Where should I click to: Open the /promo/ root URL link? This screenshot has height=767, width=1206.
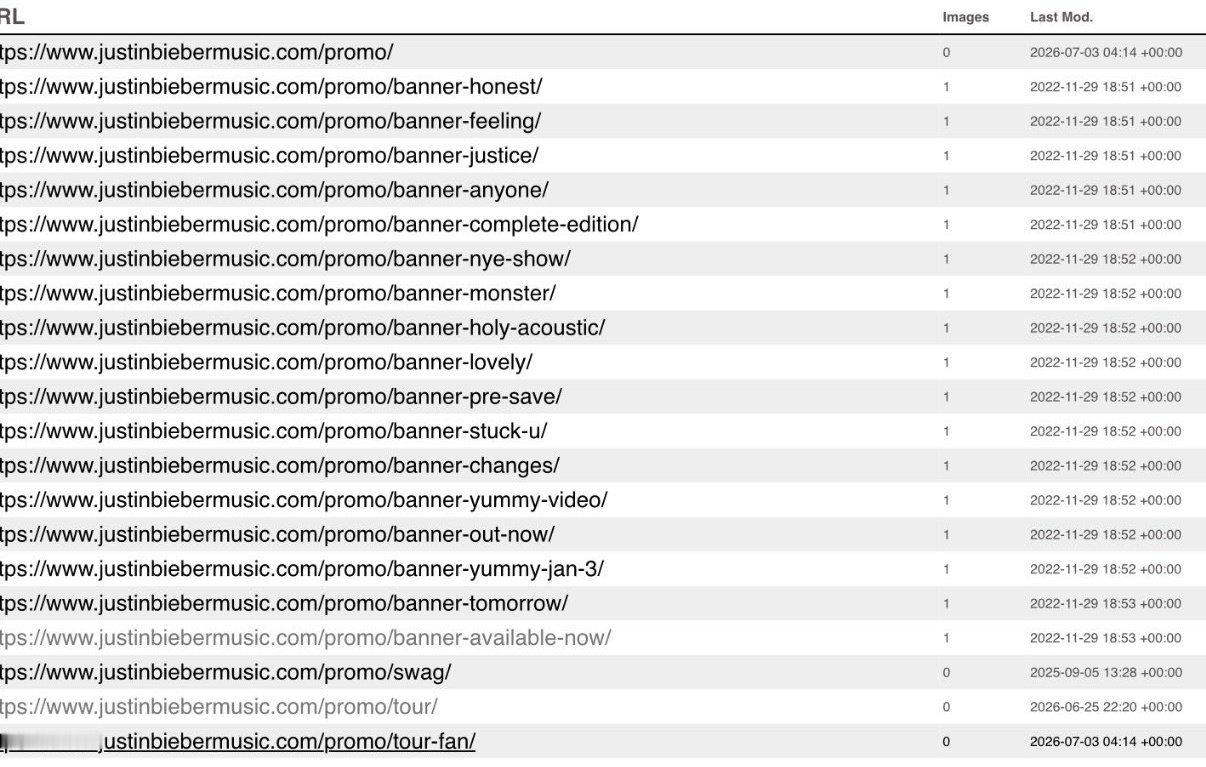click(197, 52)
